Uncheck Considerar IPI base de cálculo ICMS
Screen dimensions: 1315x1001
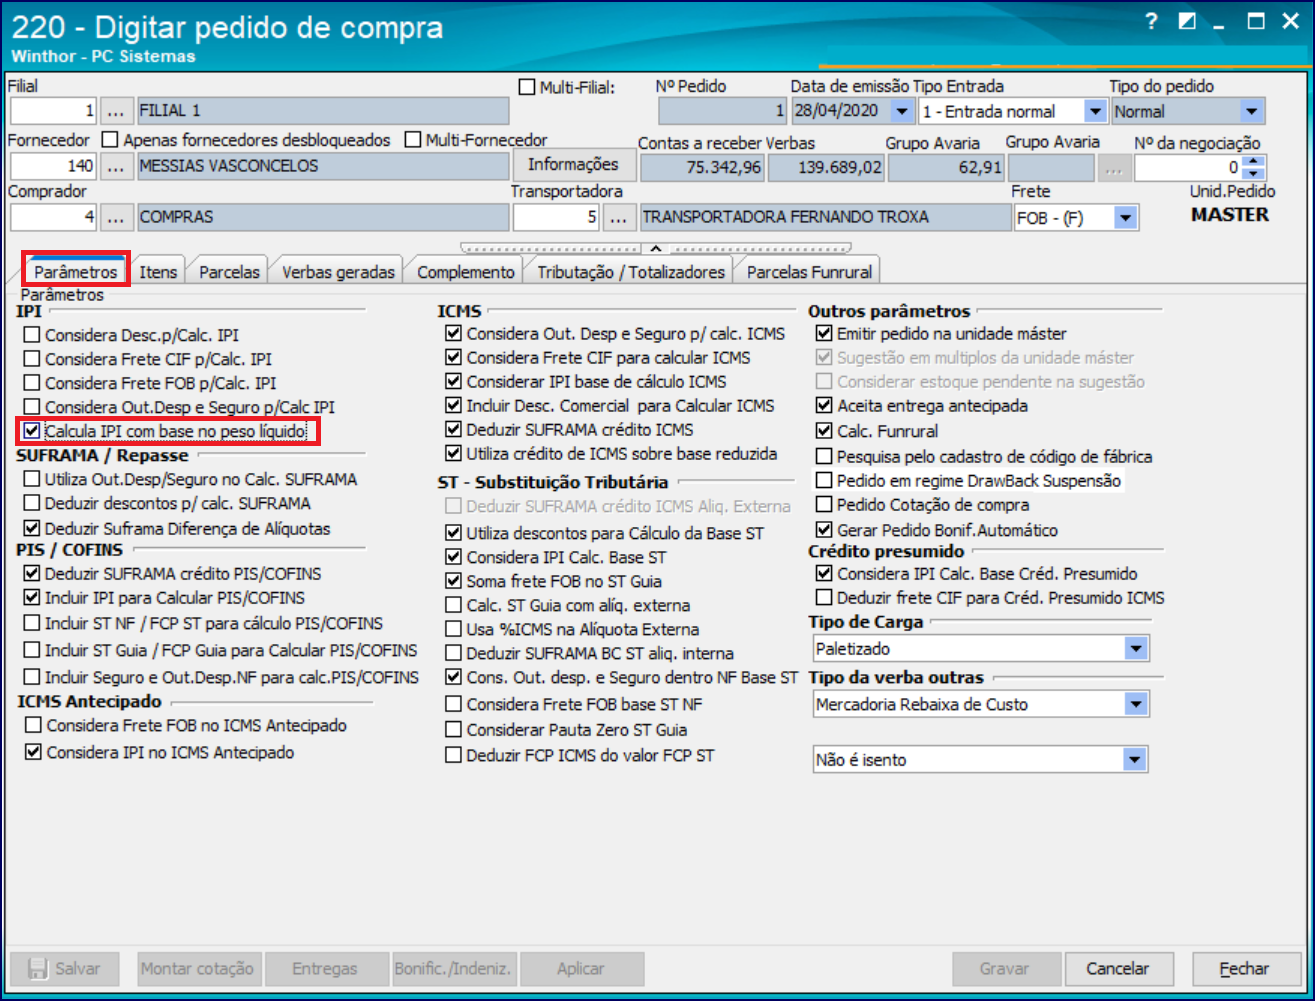coord(454,382)
